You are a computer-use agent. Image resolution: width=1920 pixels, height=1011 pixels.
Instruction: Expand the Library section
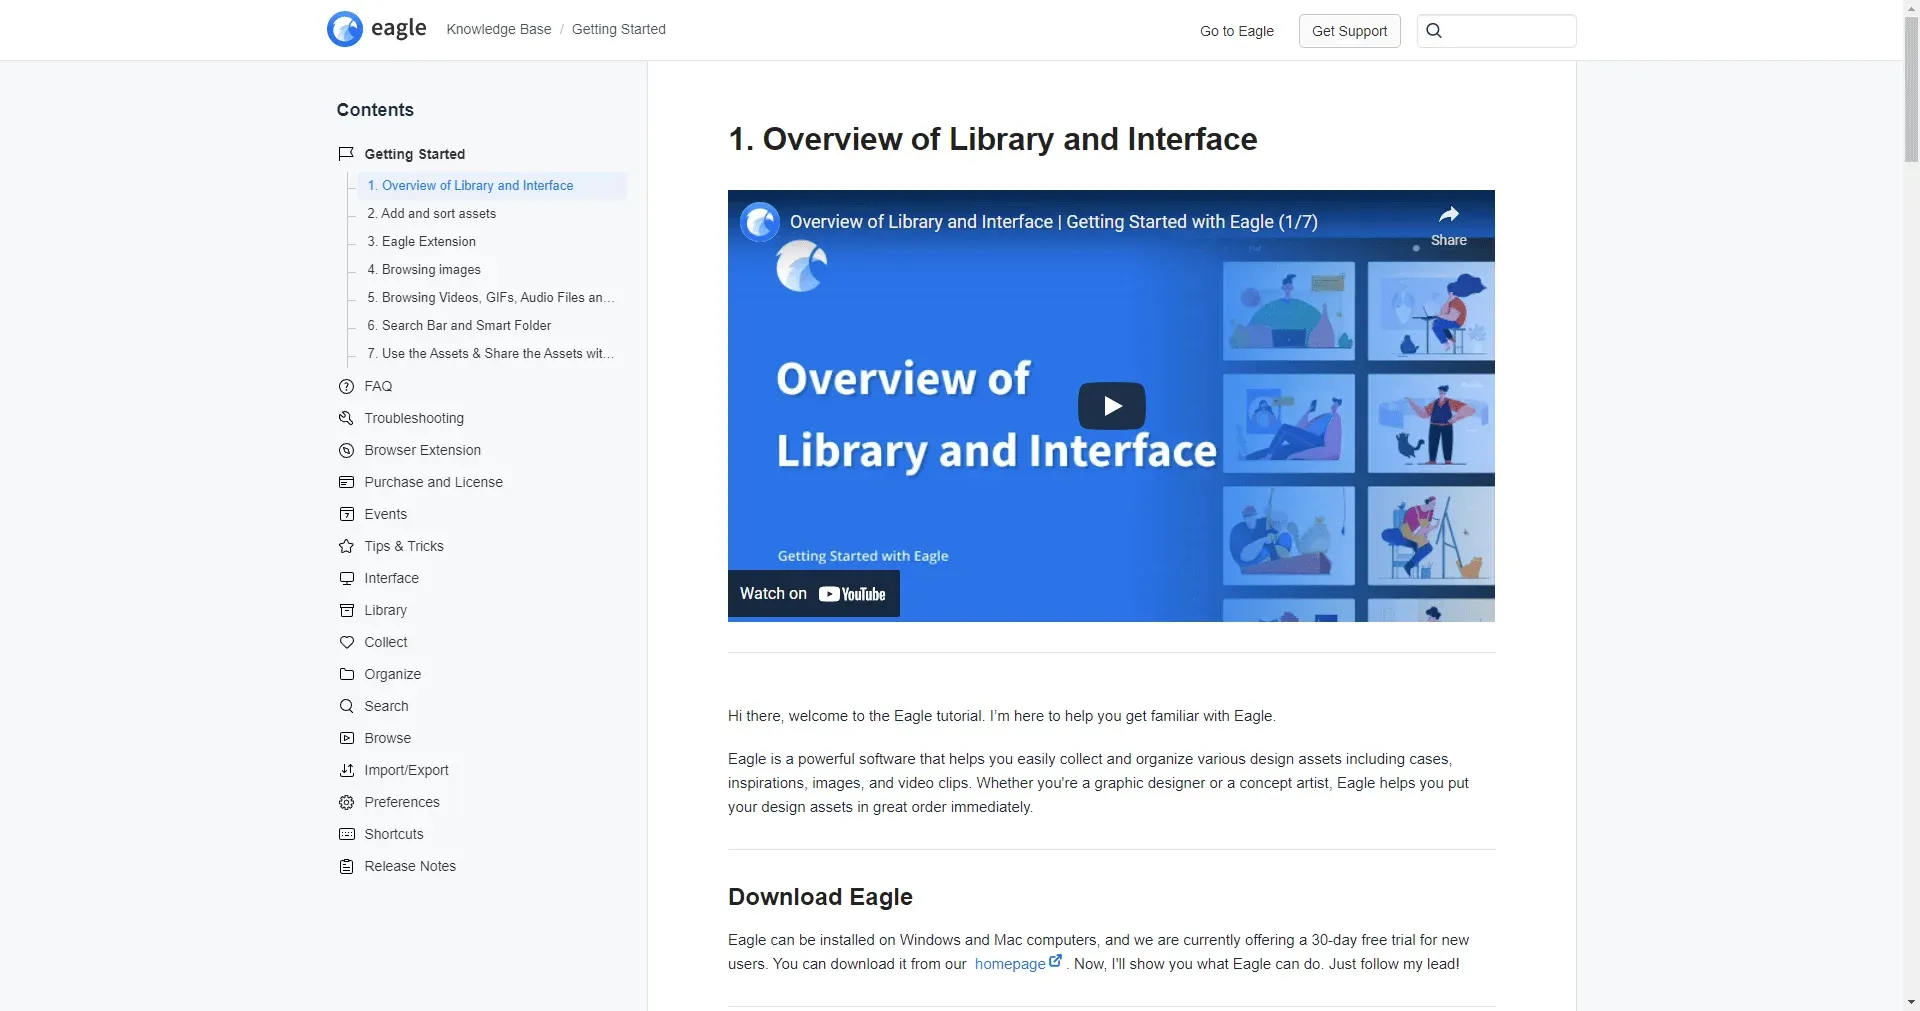385,610
